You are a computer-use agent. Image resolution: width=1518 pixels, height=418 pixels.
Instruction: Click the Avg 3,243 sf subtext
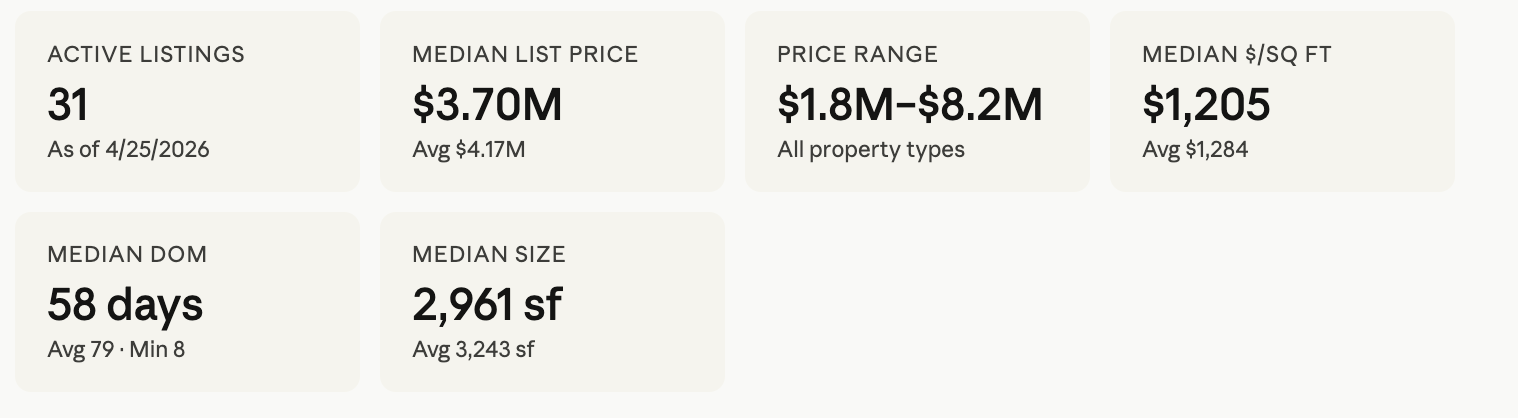475,350
